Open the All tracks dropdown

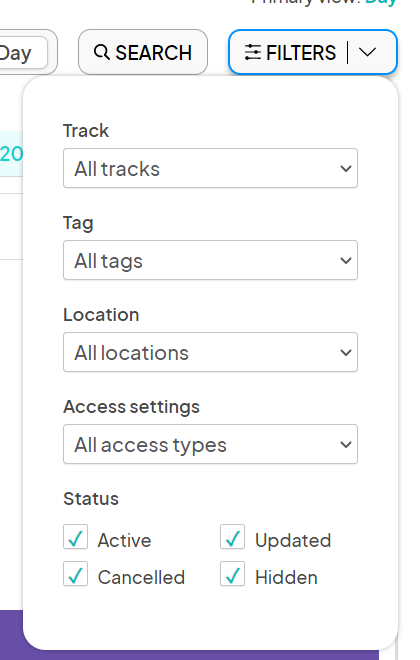210,168
